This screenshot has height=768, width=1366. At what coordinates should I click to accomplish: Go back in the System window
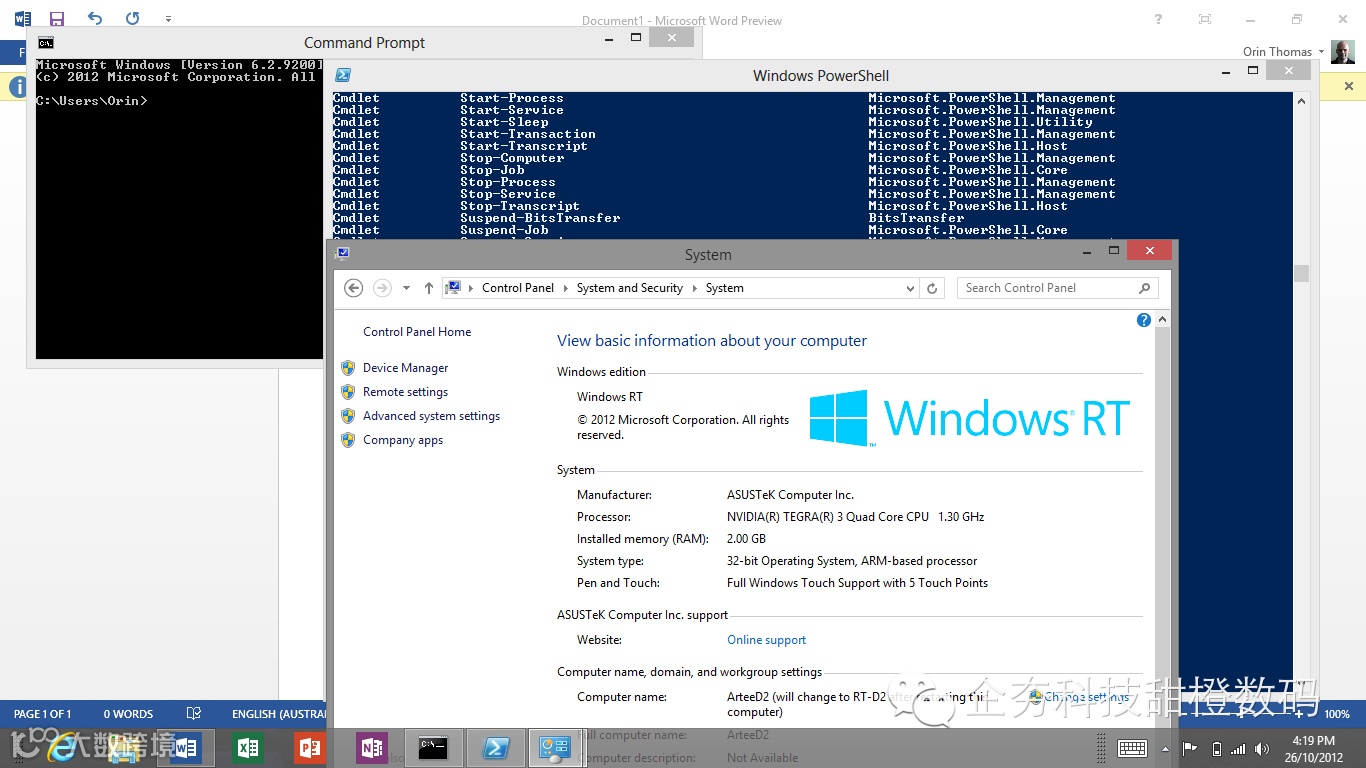click(353, 288)
